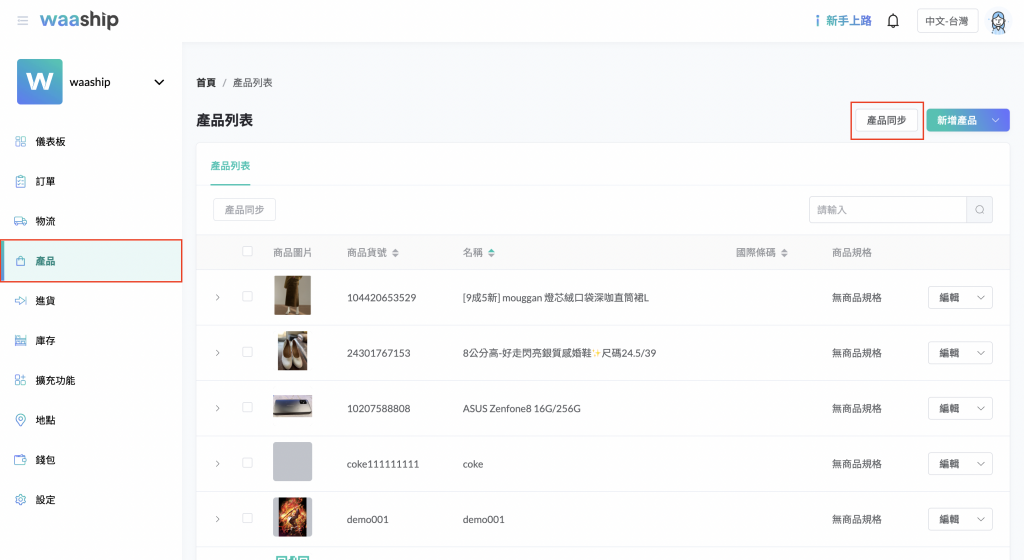This screenshot has width=1024, height=560.
Task: Expand the waaship workspace dropdown
Action: 159,82
